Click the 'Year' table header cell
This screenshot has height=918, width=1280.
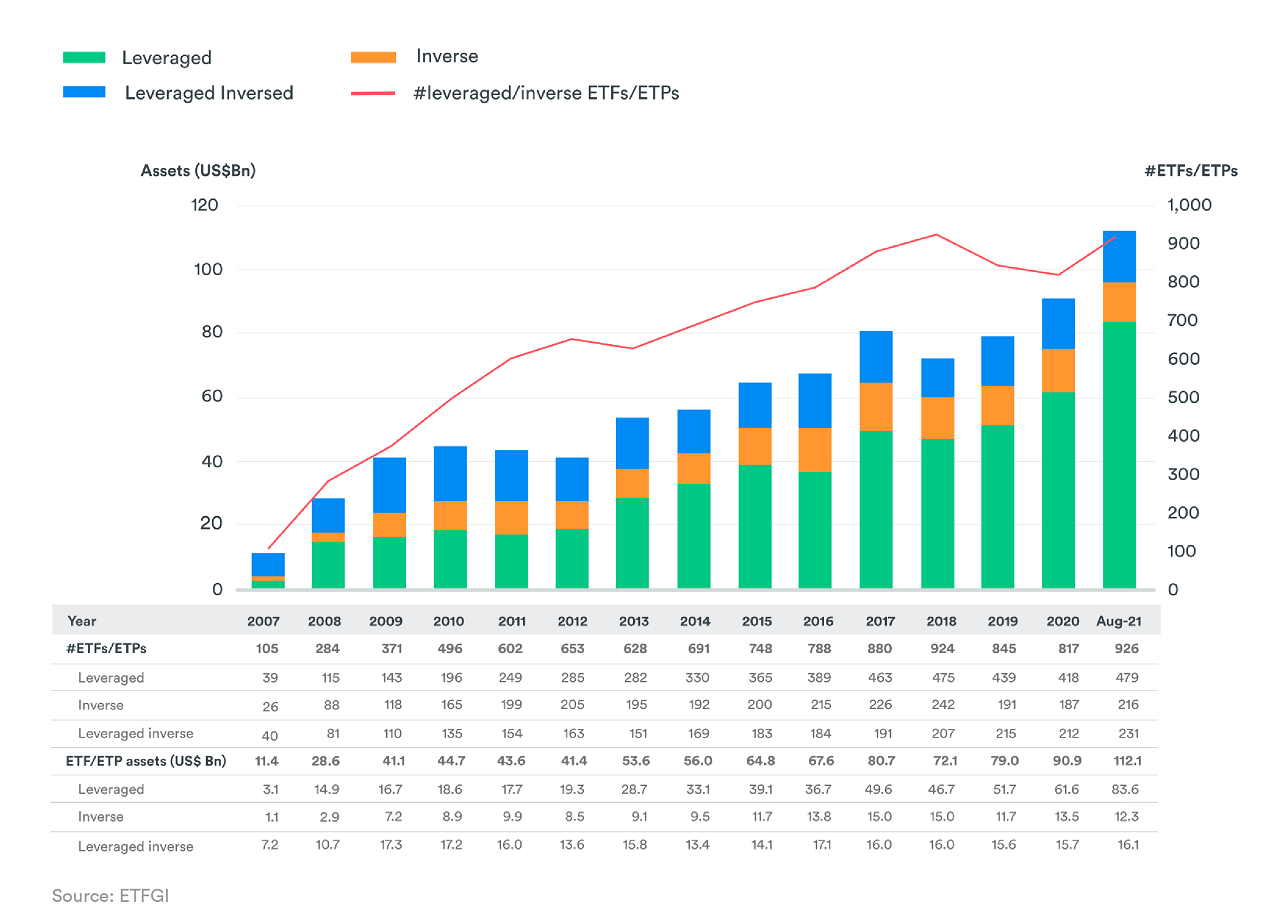82,621
